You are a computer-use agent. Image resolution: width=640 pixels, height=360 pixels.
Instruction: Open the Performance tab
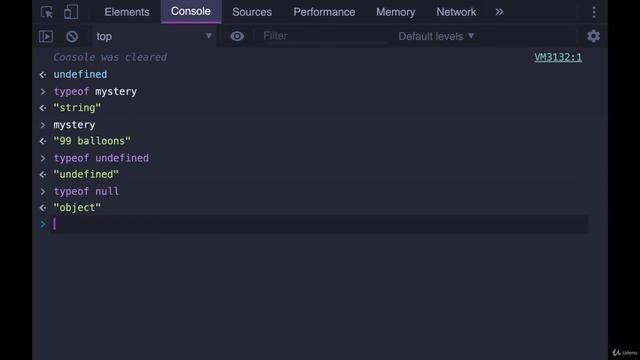pyautogui.click(x=324, y=12)
